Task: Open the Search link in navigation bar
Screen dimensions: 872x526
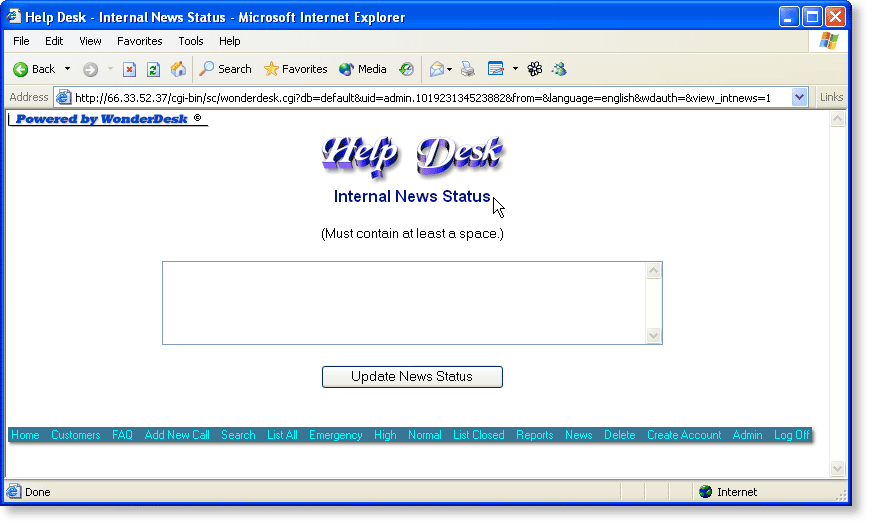Action: pyautogui.click(x=238, y=435)
